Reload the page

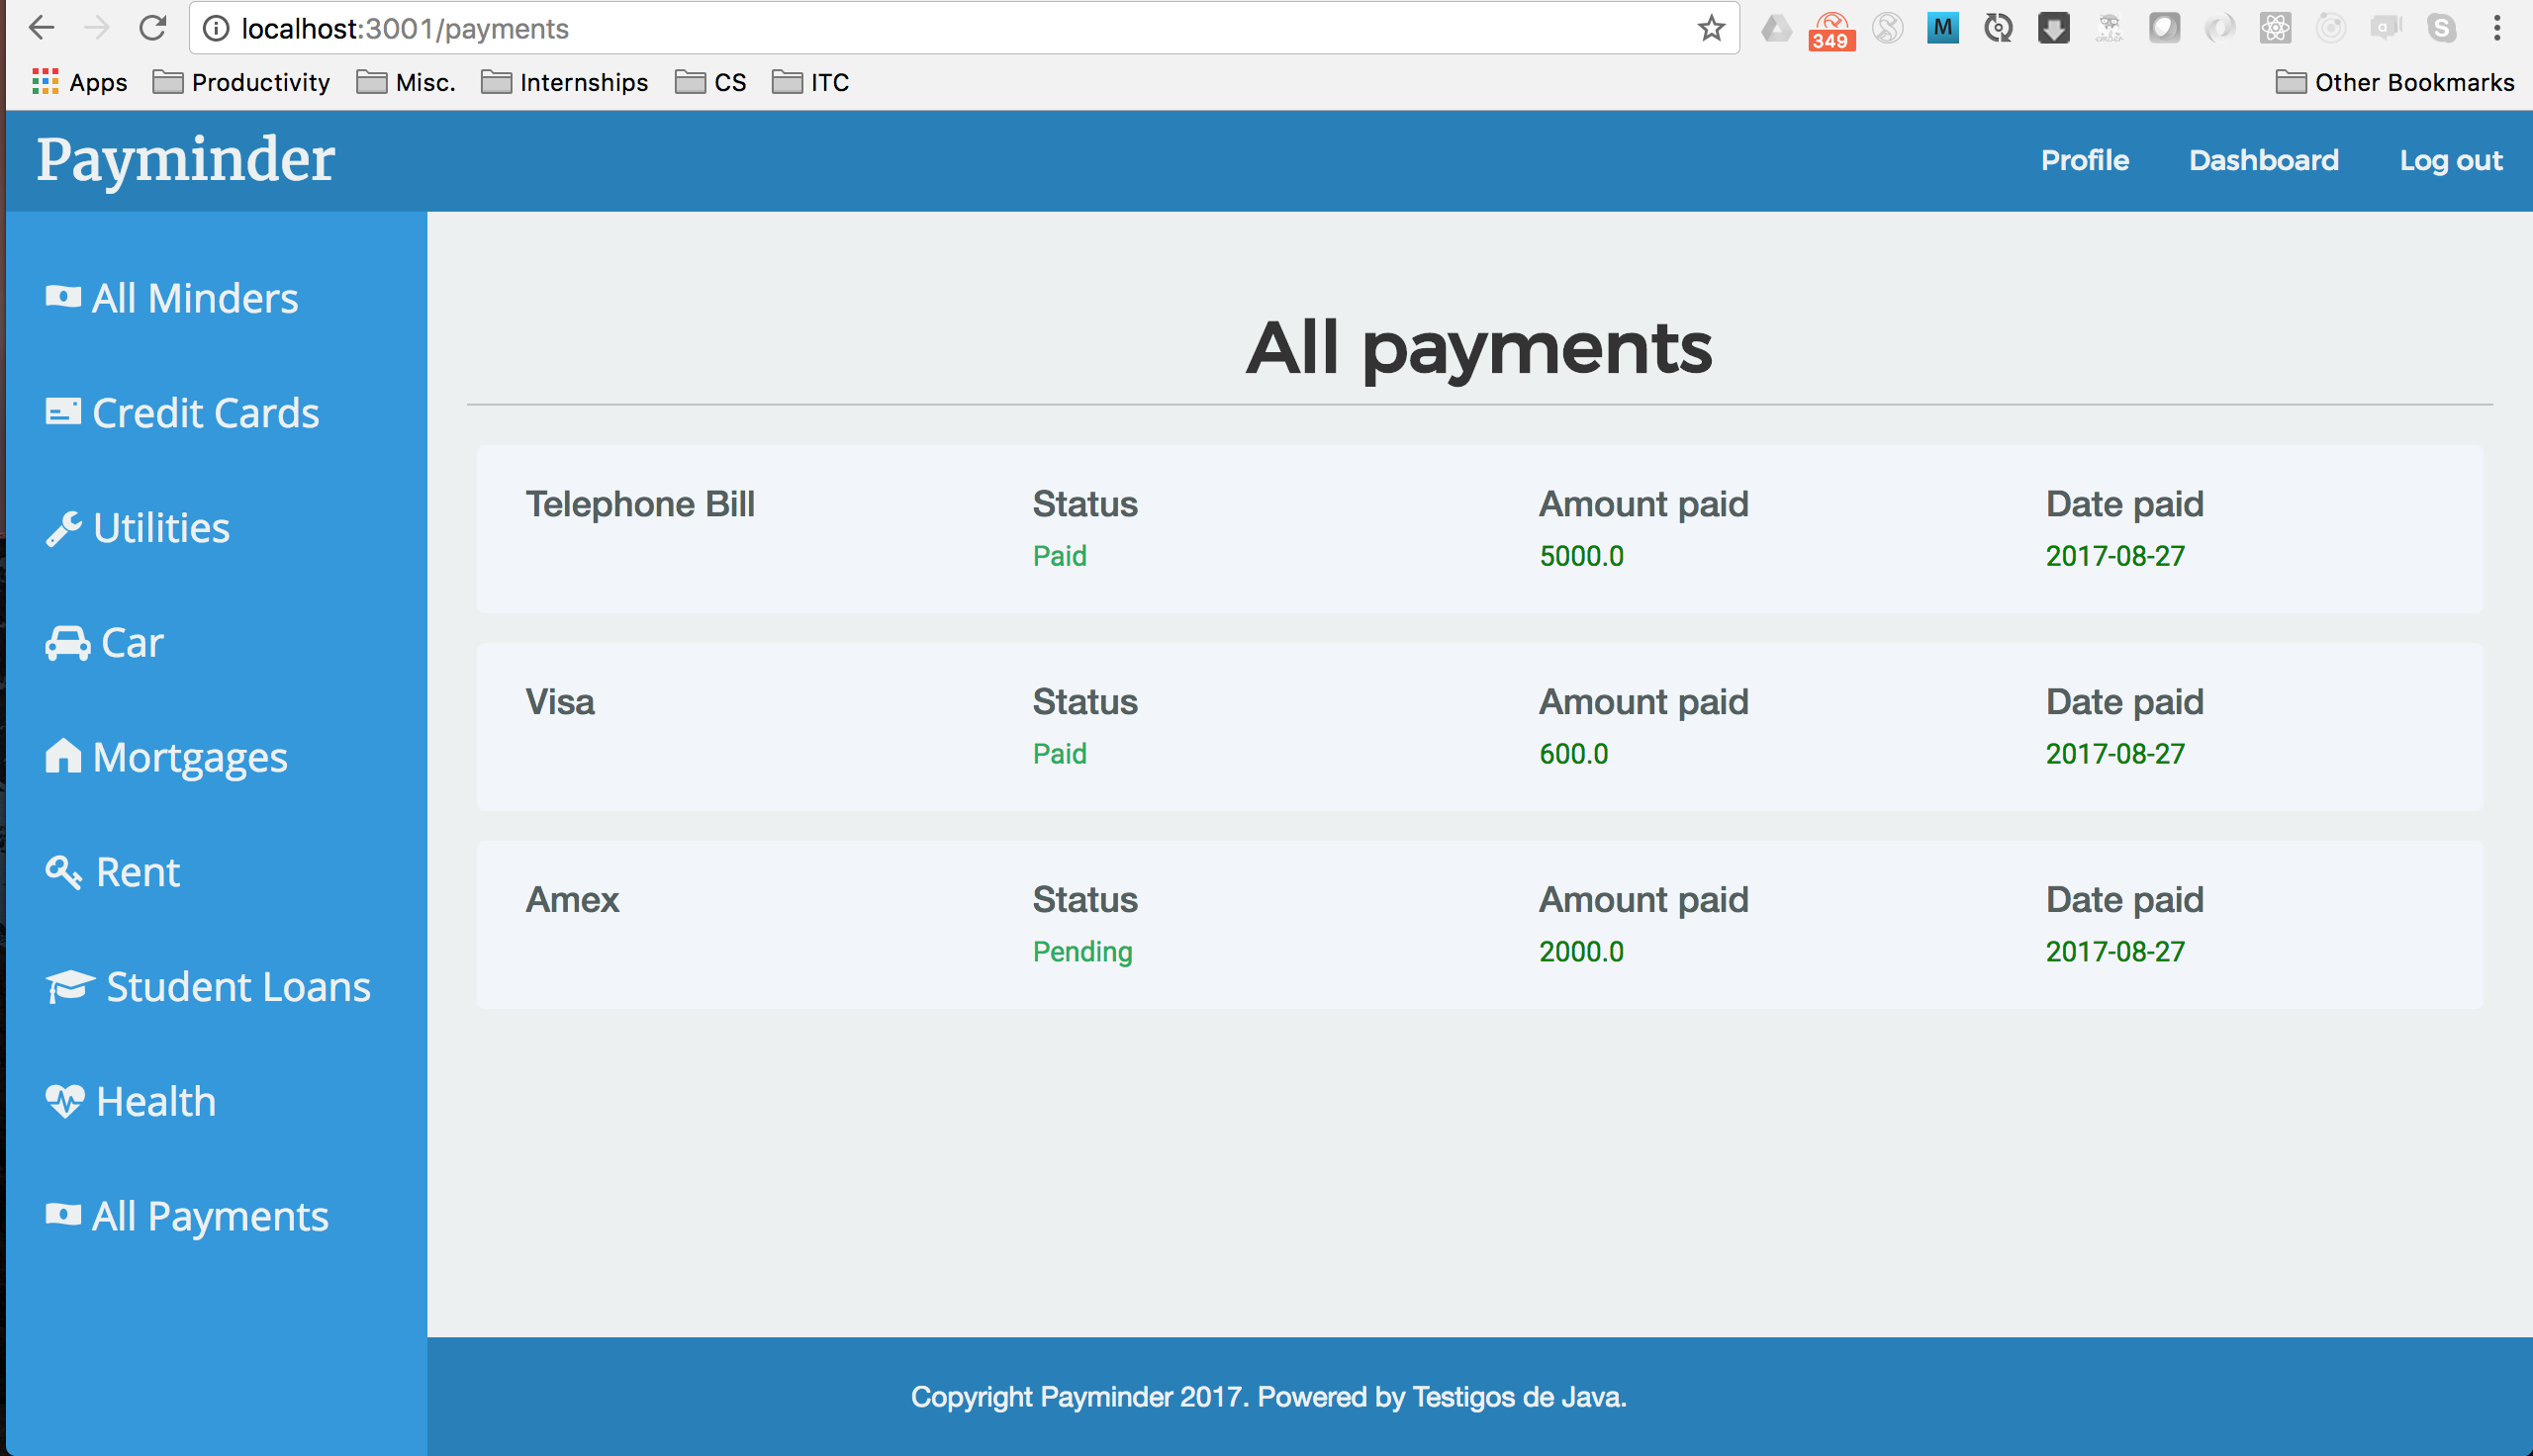152,29
